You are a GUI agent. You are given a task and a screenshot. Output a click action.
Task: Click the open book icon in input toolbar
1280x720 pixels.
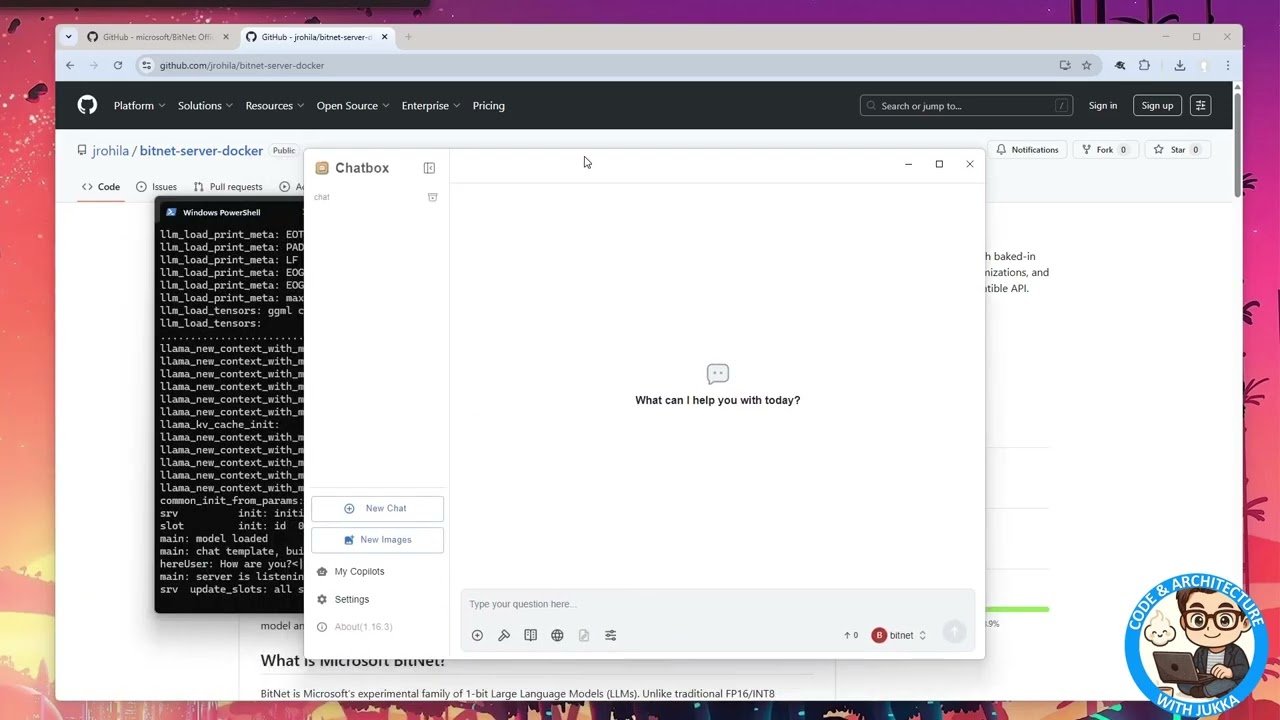pyautogui.click(x=531, y=635)
